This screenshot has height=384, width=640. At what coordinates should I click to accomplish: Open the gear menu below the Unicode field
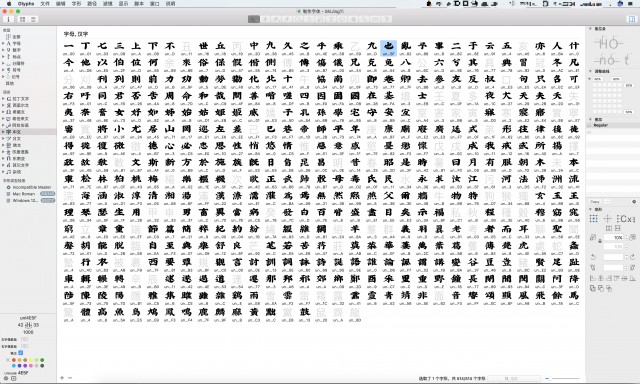tap(6, 378)
